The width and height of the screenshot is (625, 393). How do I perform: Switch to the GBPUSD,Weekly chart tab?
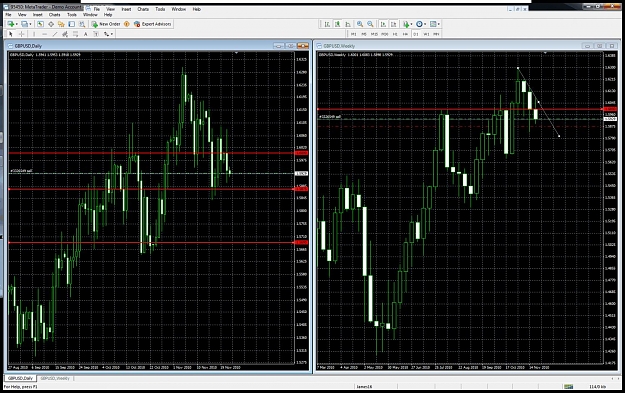tap(55, 378)
